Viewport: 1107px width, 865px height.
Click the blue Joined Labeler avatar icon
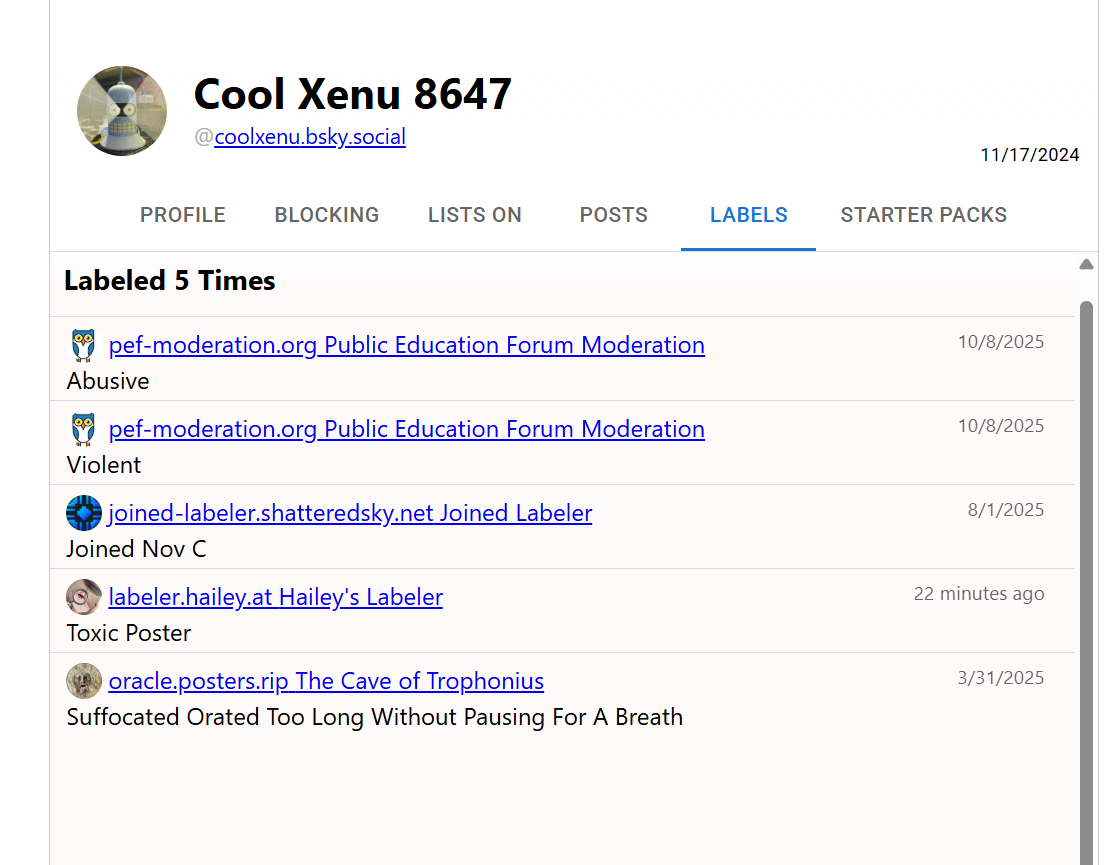click(84, 513)
